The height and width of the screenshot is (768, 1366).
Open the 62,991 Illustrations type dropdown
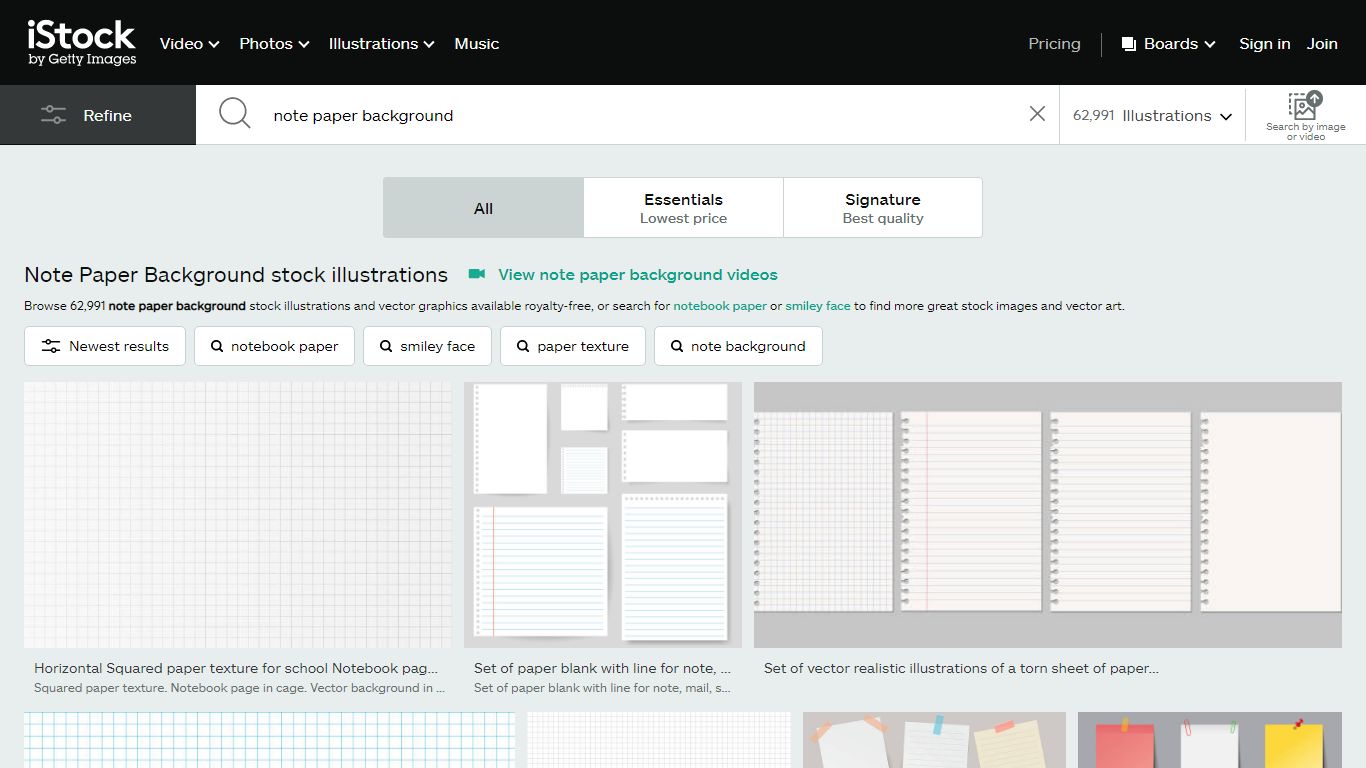(x=1152, y=115)
